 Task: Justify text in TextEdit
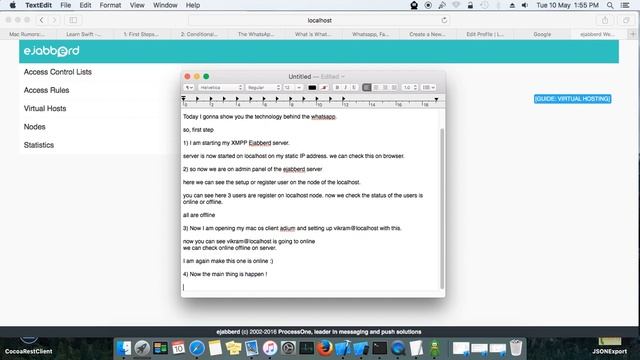coord(394,87)
